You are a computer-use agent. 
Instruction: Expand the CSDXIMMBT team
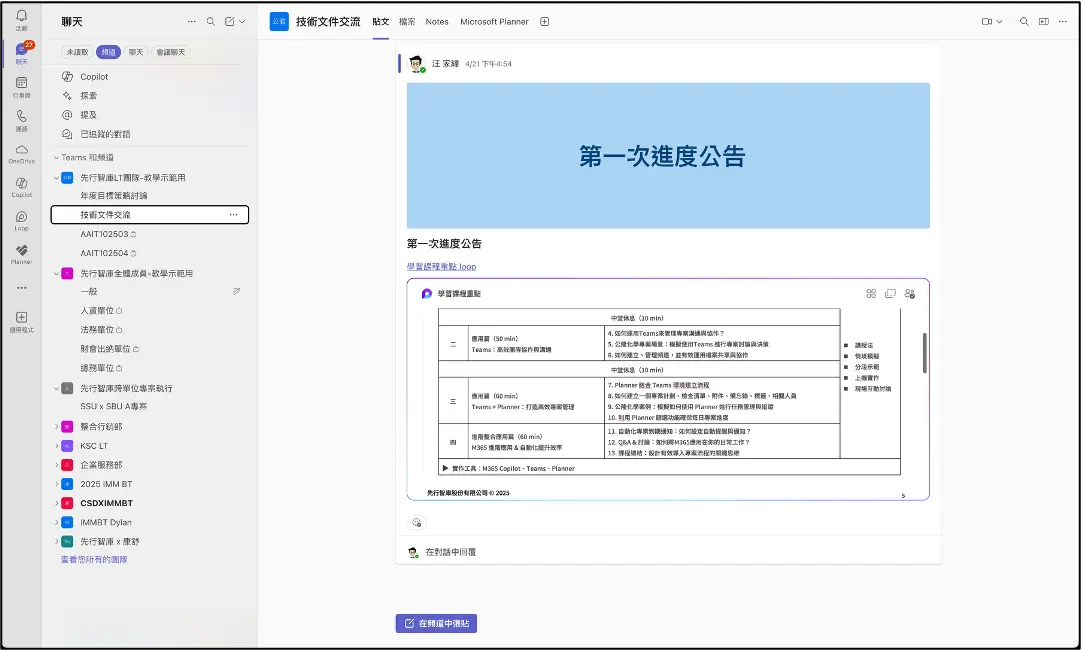pos(57,504)
